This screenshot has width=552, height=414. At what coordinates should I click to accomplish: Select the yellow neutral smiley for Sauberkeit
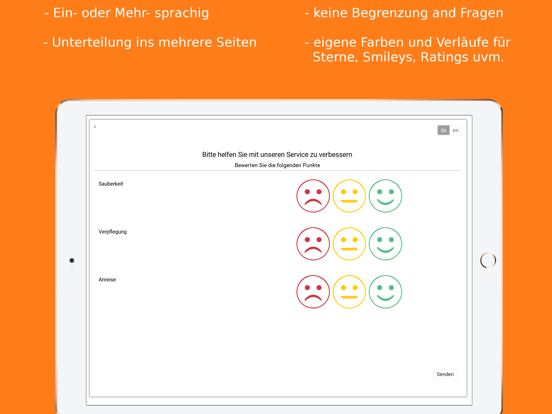(x=349, y=196)
